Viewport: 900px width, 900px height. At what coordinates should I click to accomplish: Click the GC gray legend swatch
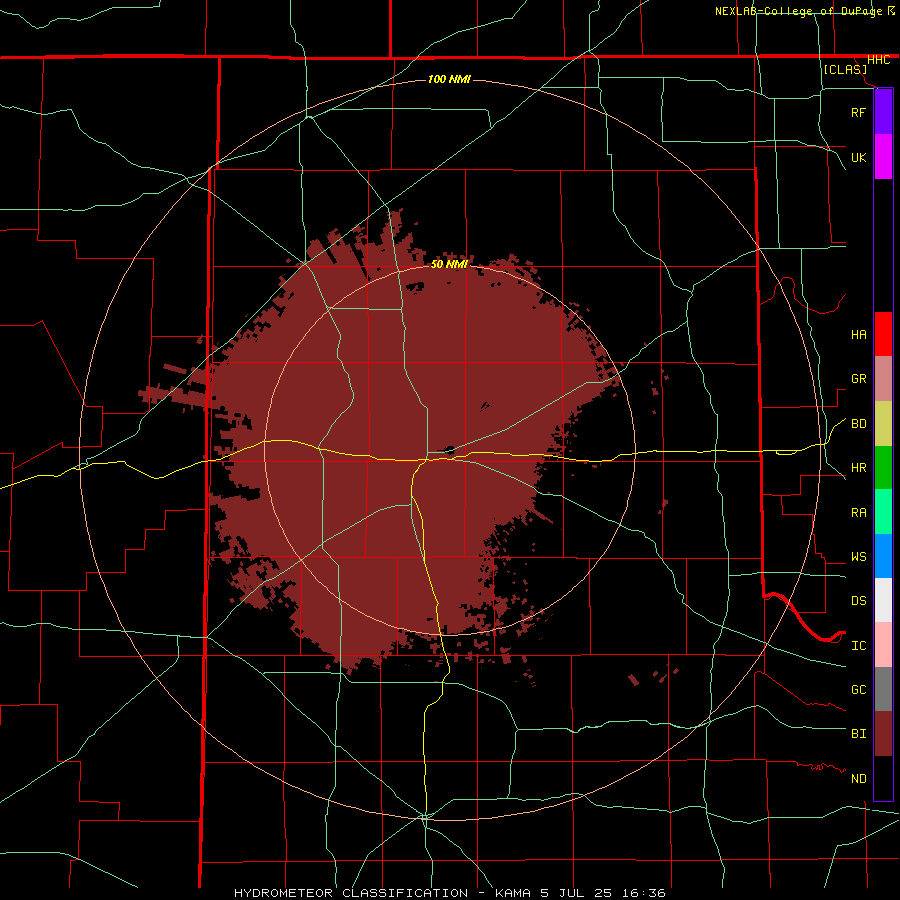tap(883, 689)
